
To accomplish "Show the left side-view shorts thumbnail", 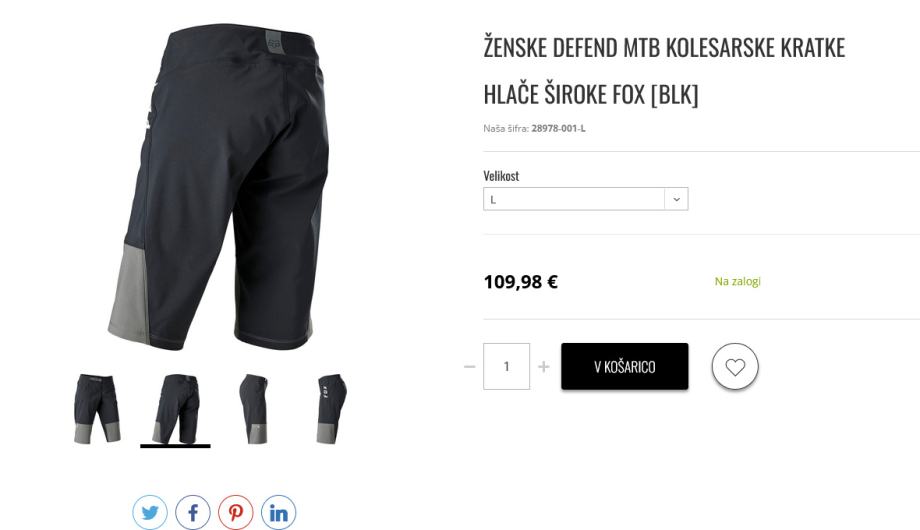I will point(253,409).
